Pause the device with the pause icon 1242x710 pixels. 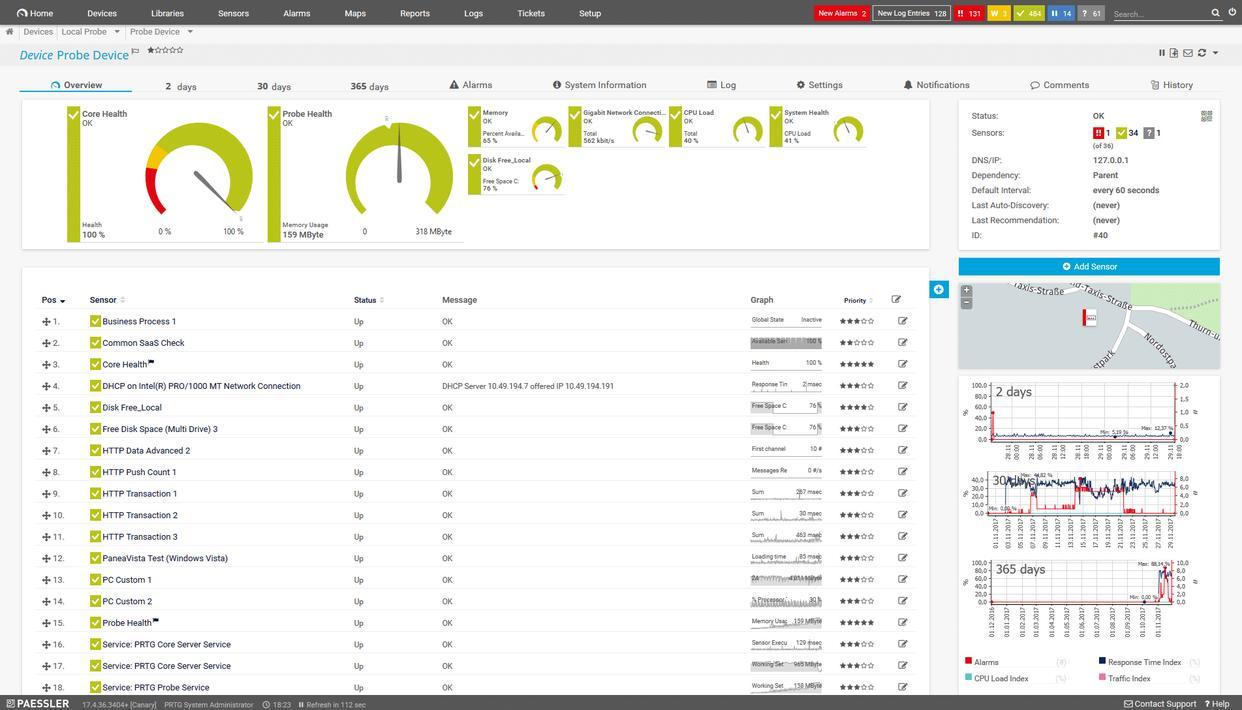pyautogui.click(x=1162, y=53)
